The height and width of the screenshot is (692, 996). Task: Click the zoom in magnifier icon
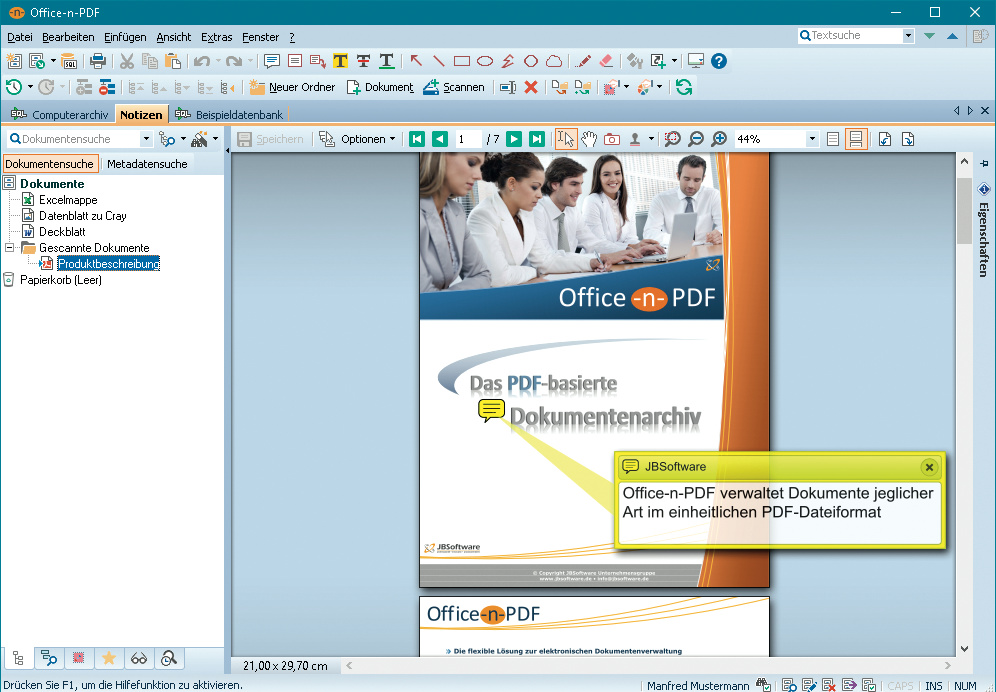pyautogui.click(x=719, y=139)
